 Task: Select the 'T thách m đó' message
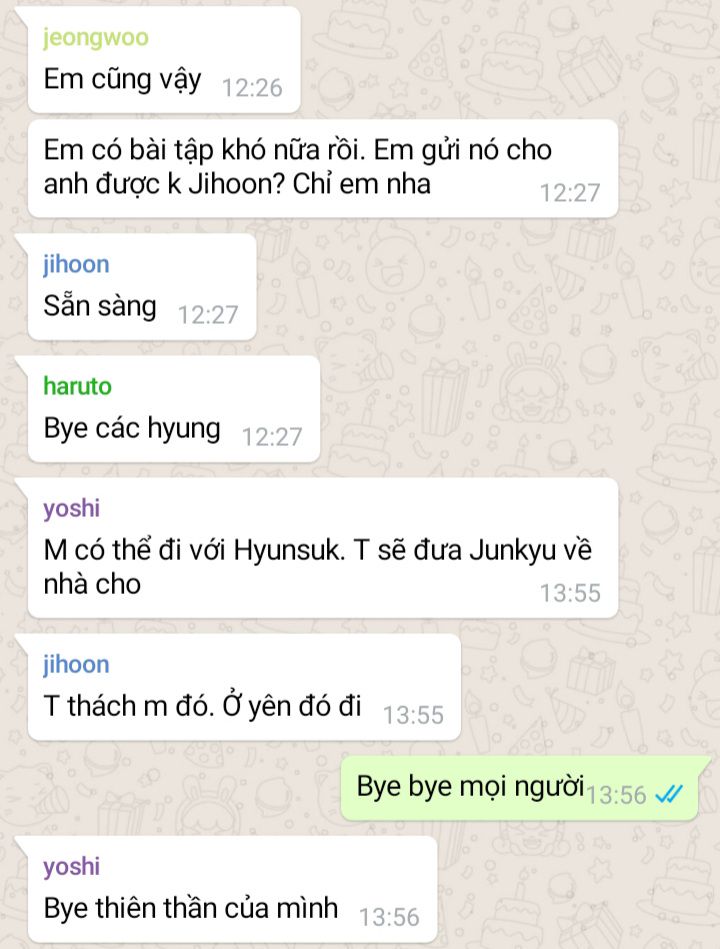pos(244,687)
